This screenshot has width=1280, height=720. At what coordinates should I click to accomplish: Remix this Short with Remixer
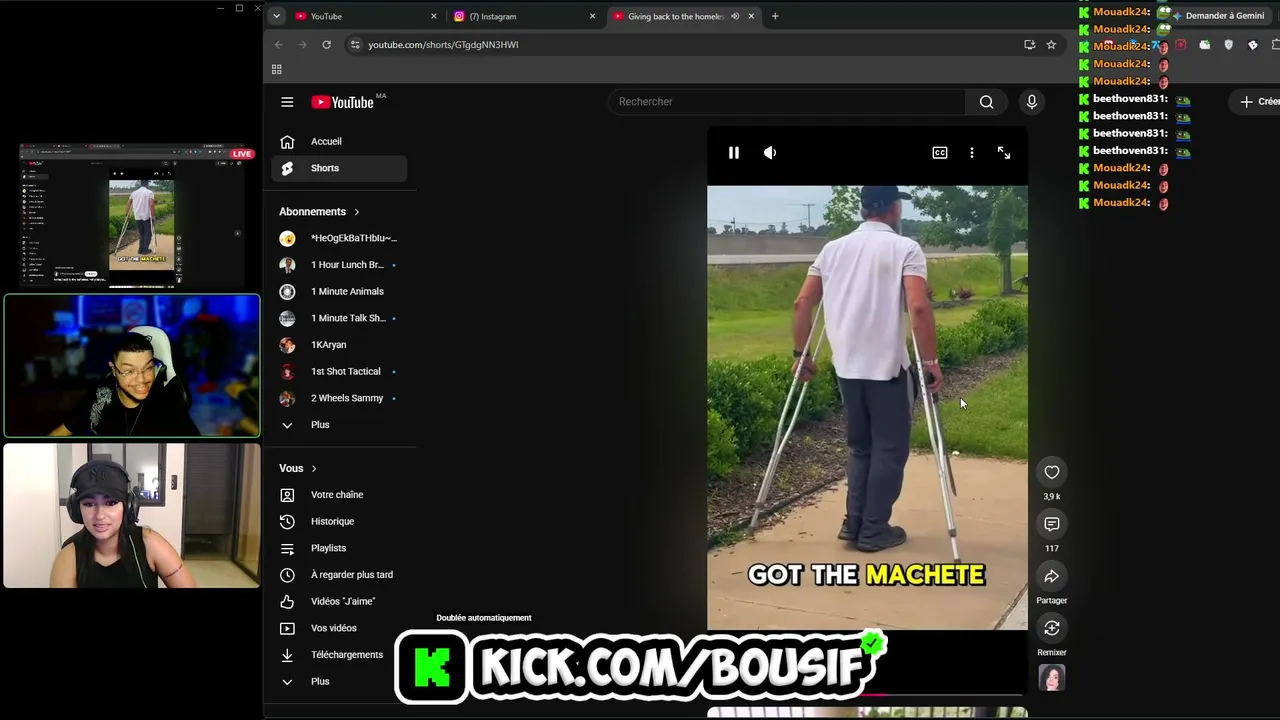coord(1052,628)
